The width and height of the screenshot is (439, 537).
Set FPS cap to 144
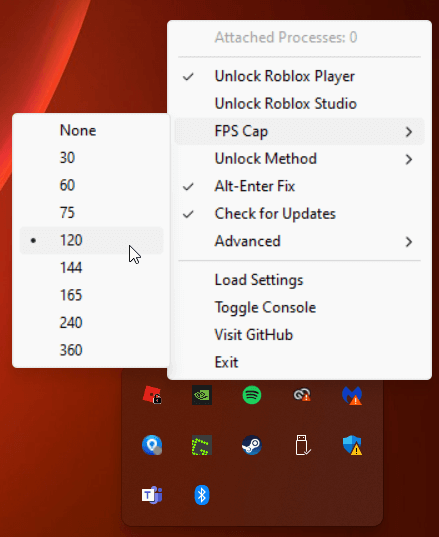91,268
